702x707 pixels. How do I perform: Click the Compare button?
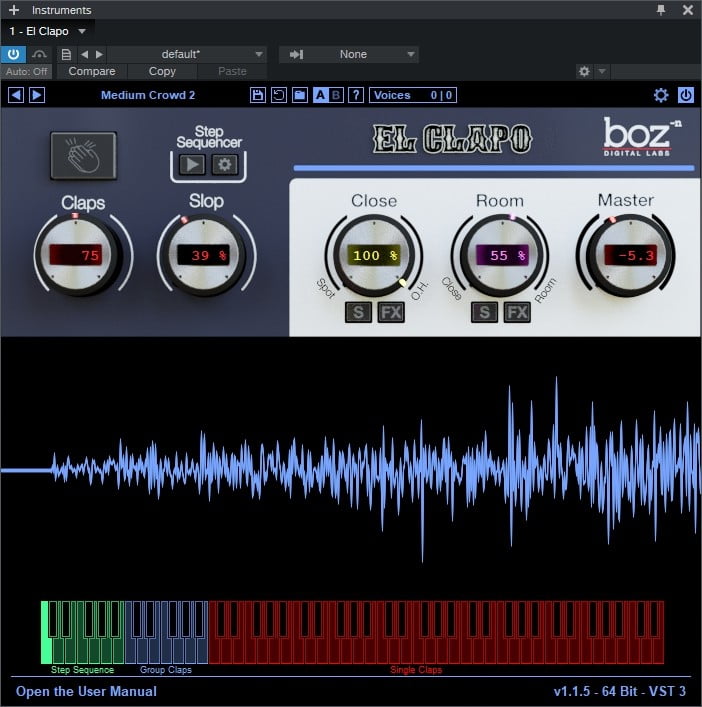(x=92, y=71)
